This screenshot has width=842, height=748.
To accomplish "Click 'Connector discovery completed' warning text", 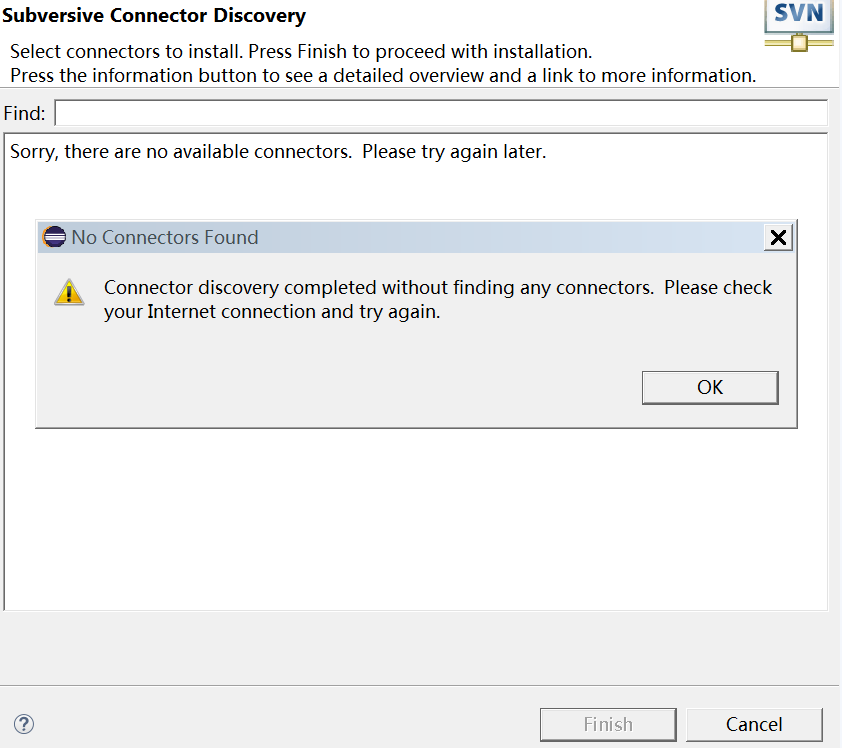I will [438, 300].
